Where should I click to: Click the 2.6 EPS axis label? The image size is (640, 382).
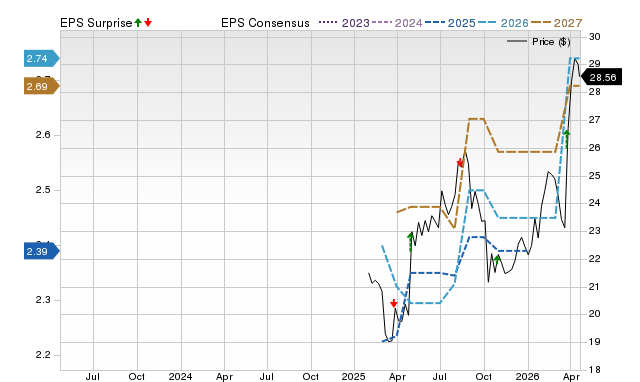tap(43, 135)
